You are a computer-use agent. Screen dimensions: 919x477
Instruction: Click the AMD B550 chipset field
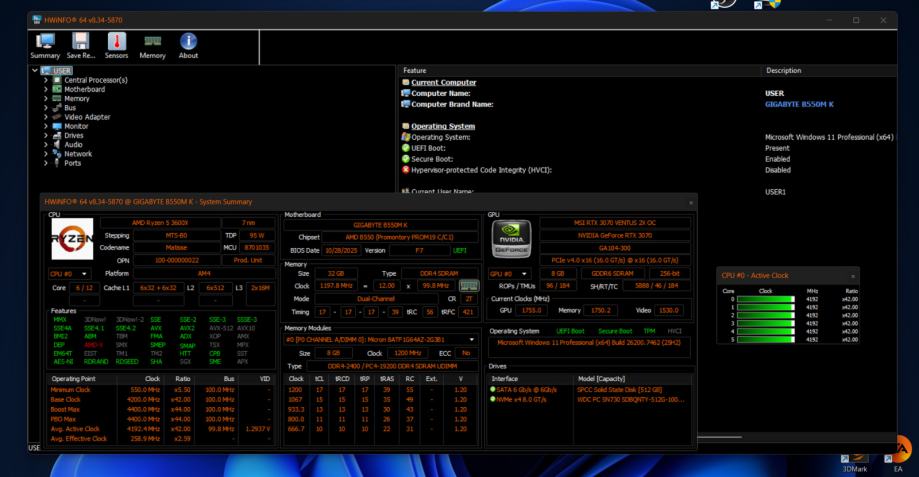tap(400, 237)
